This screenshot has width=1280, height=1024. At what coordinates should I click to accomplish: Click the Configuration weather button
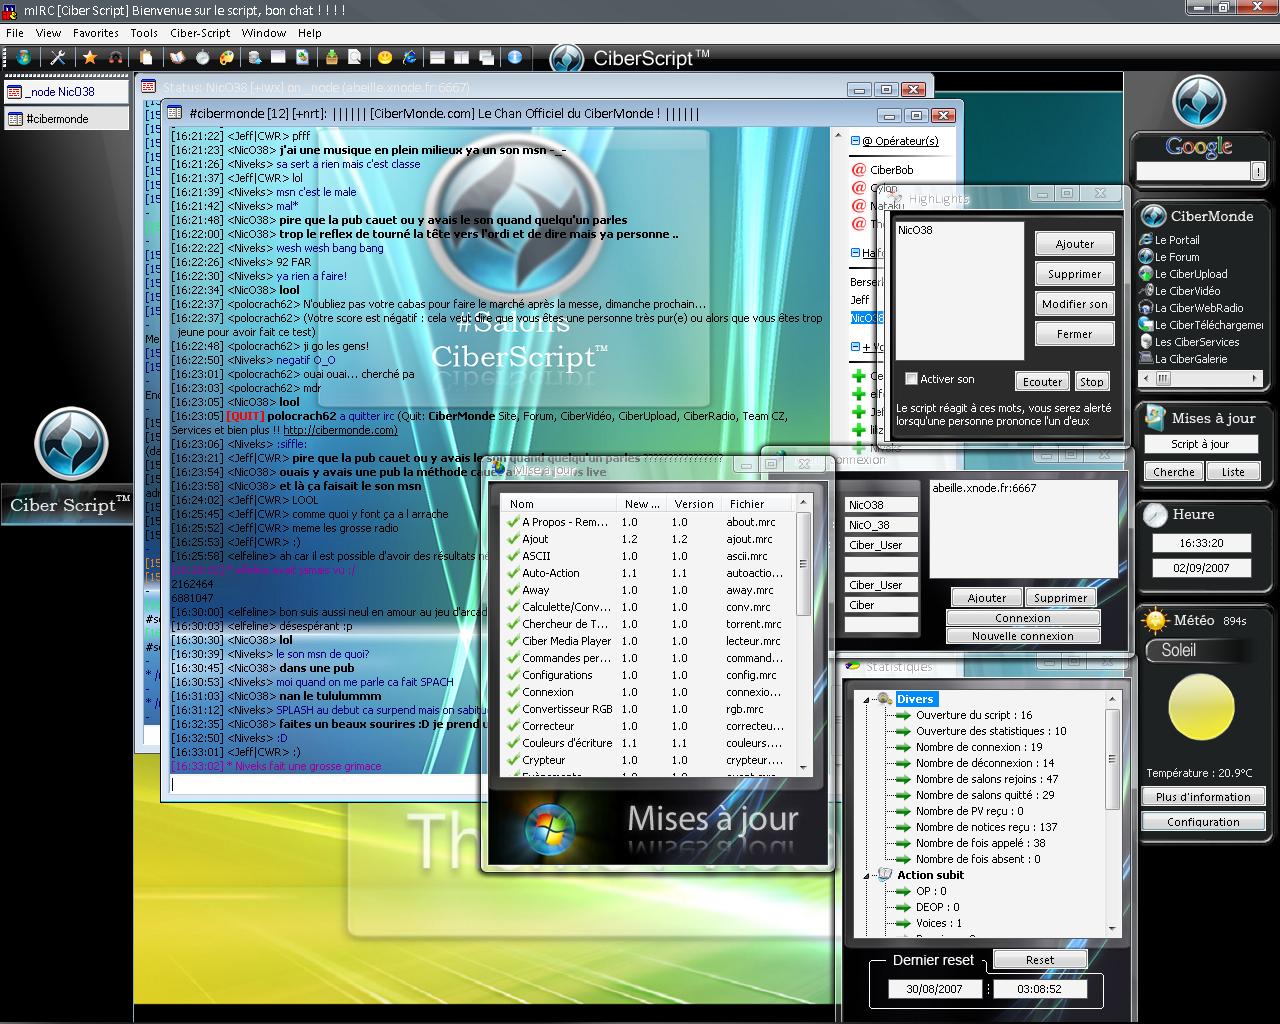[x=1203, y=822]
